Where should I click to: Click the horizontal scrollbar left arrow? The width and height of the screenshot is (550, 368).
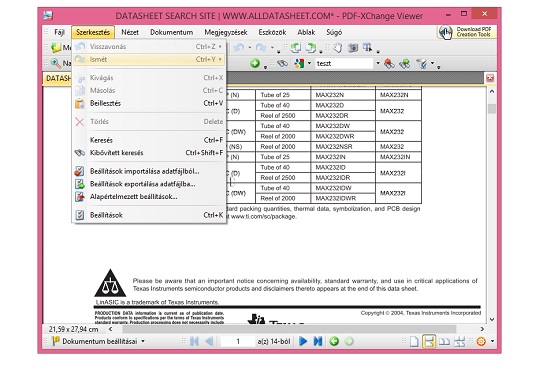110,329
